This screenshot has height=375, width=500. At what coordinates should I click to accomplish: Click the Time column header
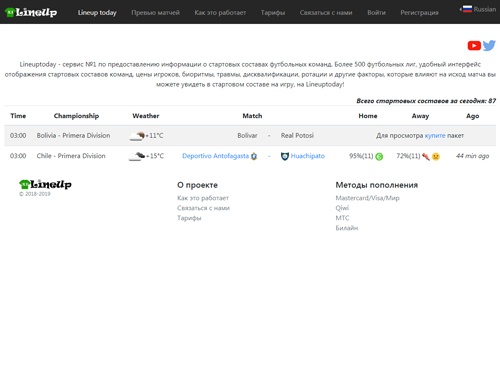(x=18, y=116)
